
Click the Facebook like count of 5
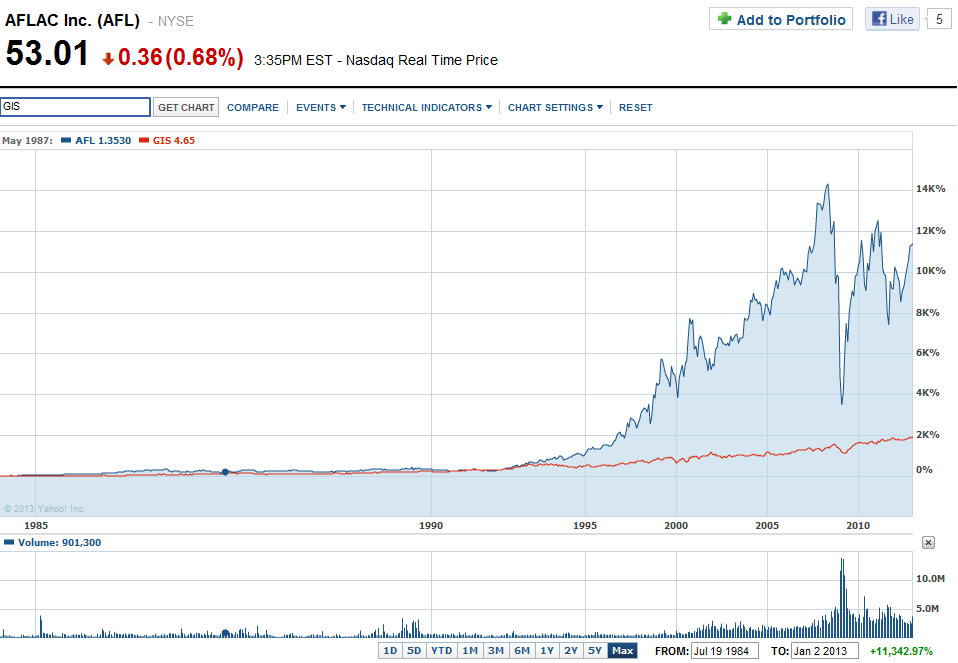coord(939,20)
